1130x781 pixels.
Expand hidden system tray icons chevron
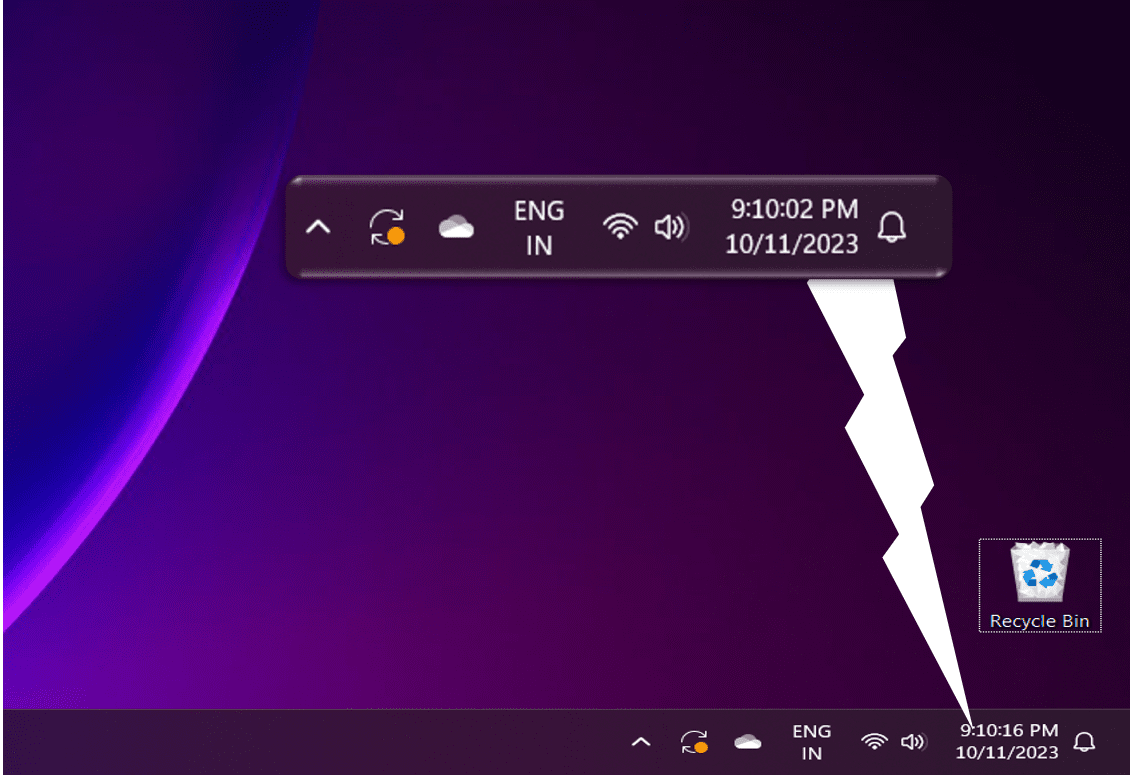(x=640, y=742)
